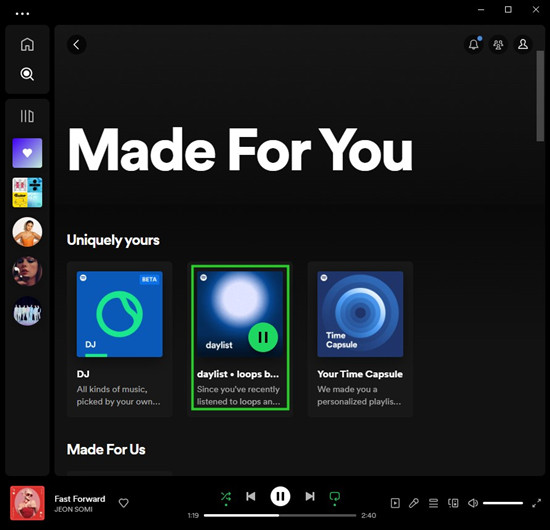The height and width of the screenshot is (530, 550).
Task: Click the 2:40 track duration label
Action: point(369,516)
